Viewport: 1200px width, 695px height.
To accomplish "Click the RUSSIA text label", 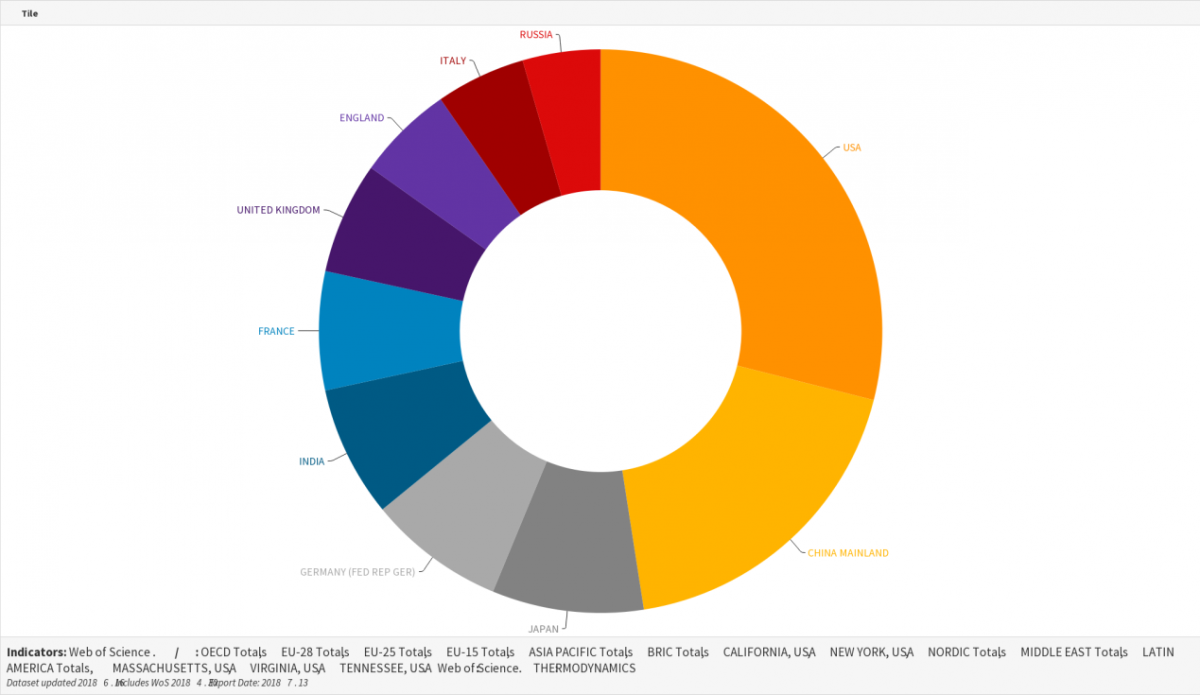I will pos(536,35).
